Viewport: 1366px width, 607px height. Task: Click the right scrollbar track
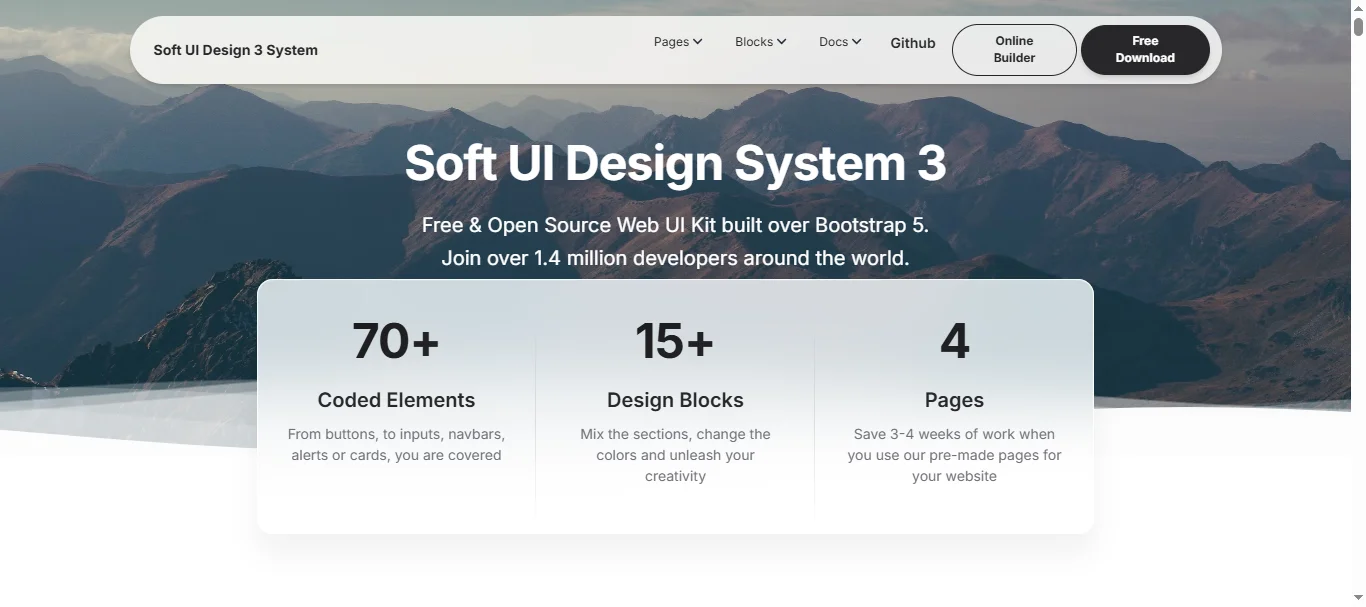click(x=1359, y=300)
